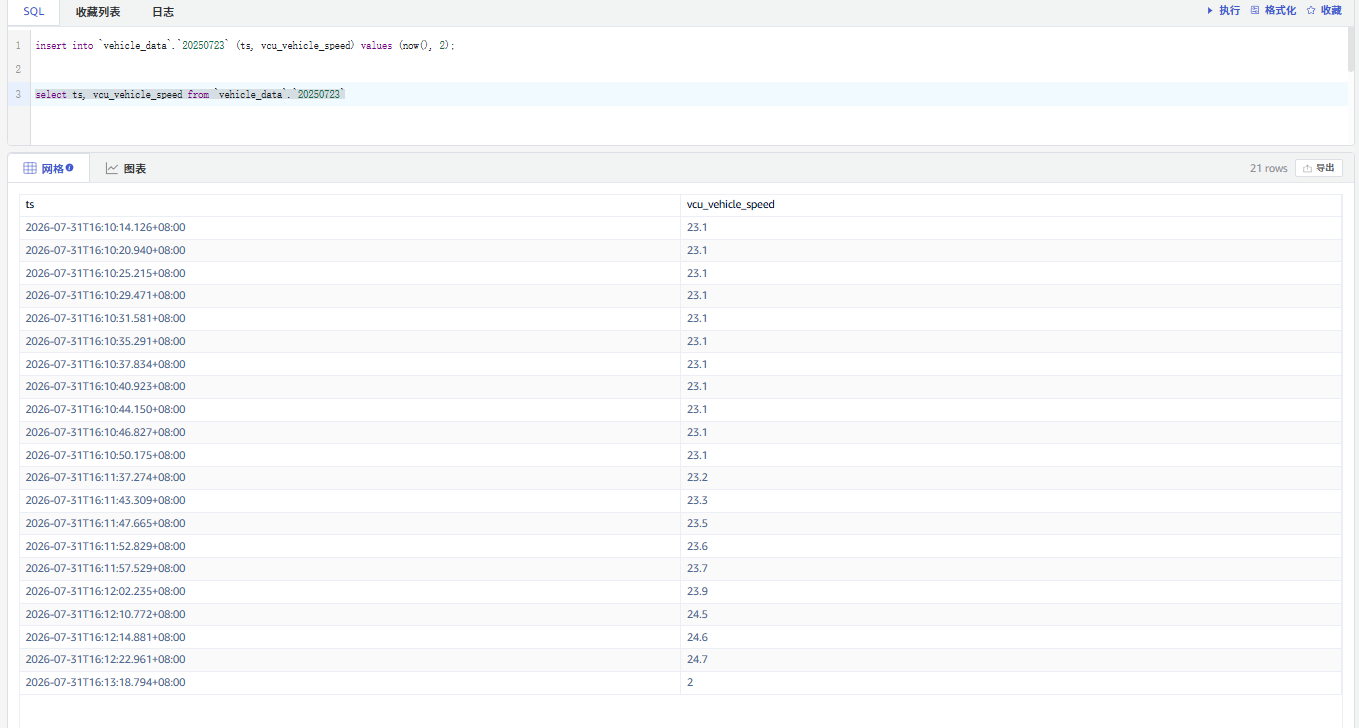Viewport: 1359px width, 728px height.
Task: Select timestamp 2026-07-31T16:12:02.235+08:00
Action: point(105,591)
